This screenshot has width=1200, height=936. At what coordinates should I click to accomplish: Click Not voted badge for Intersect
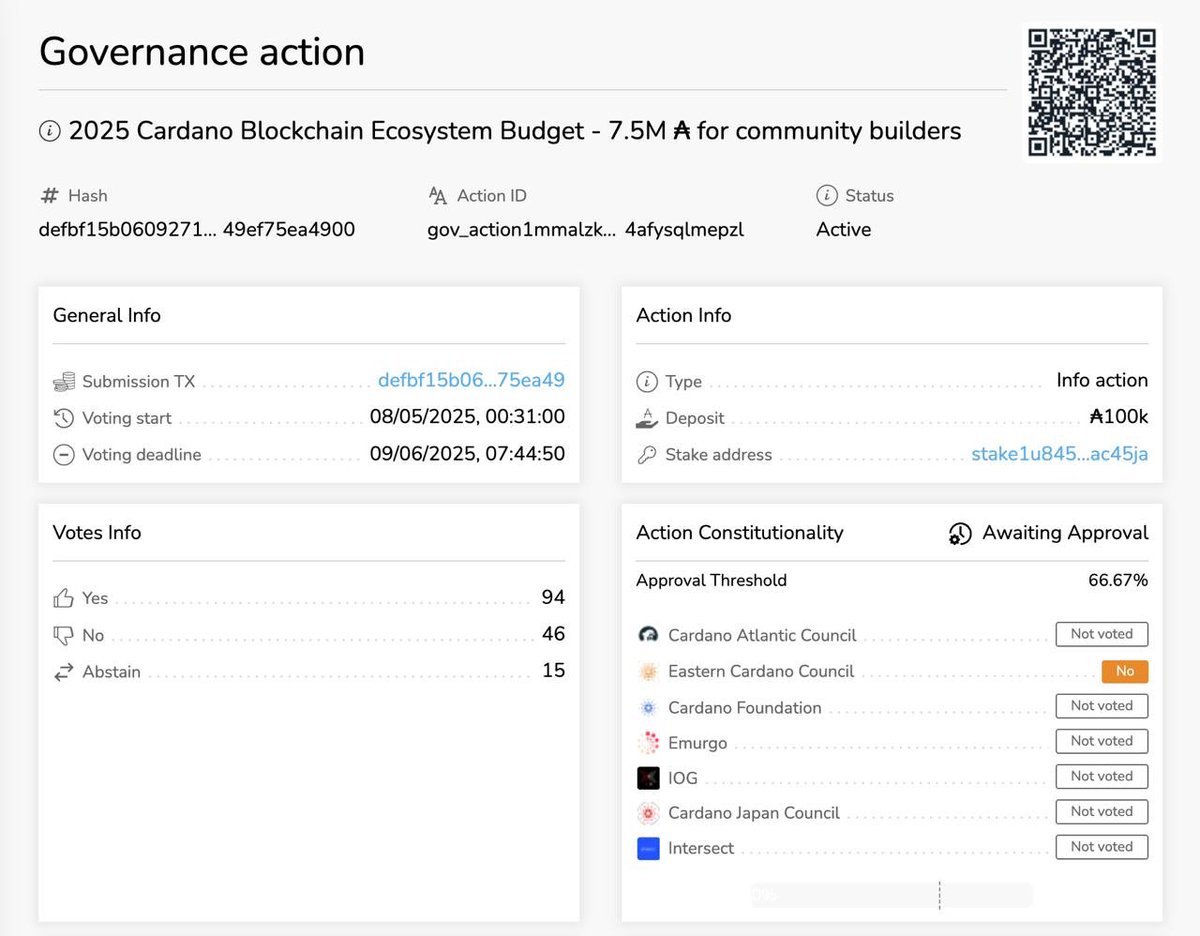coord(1102,846)
